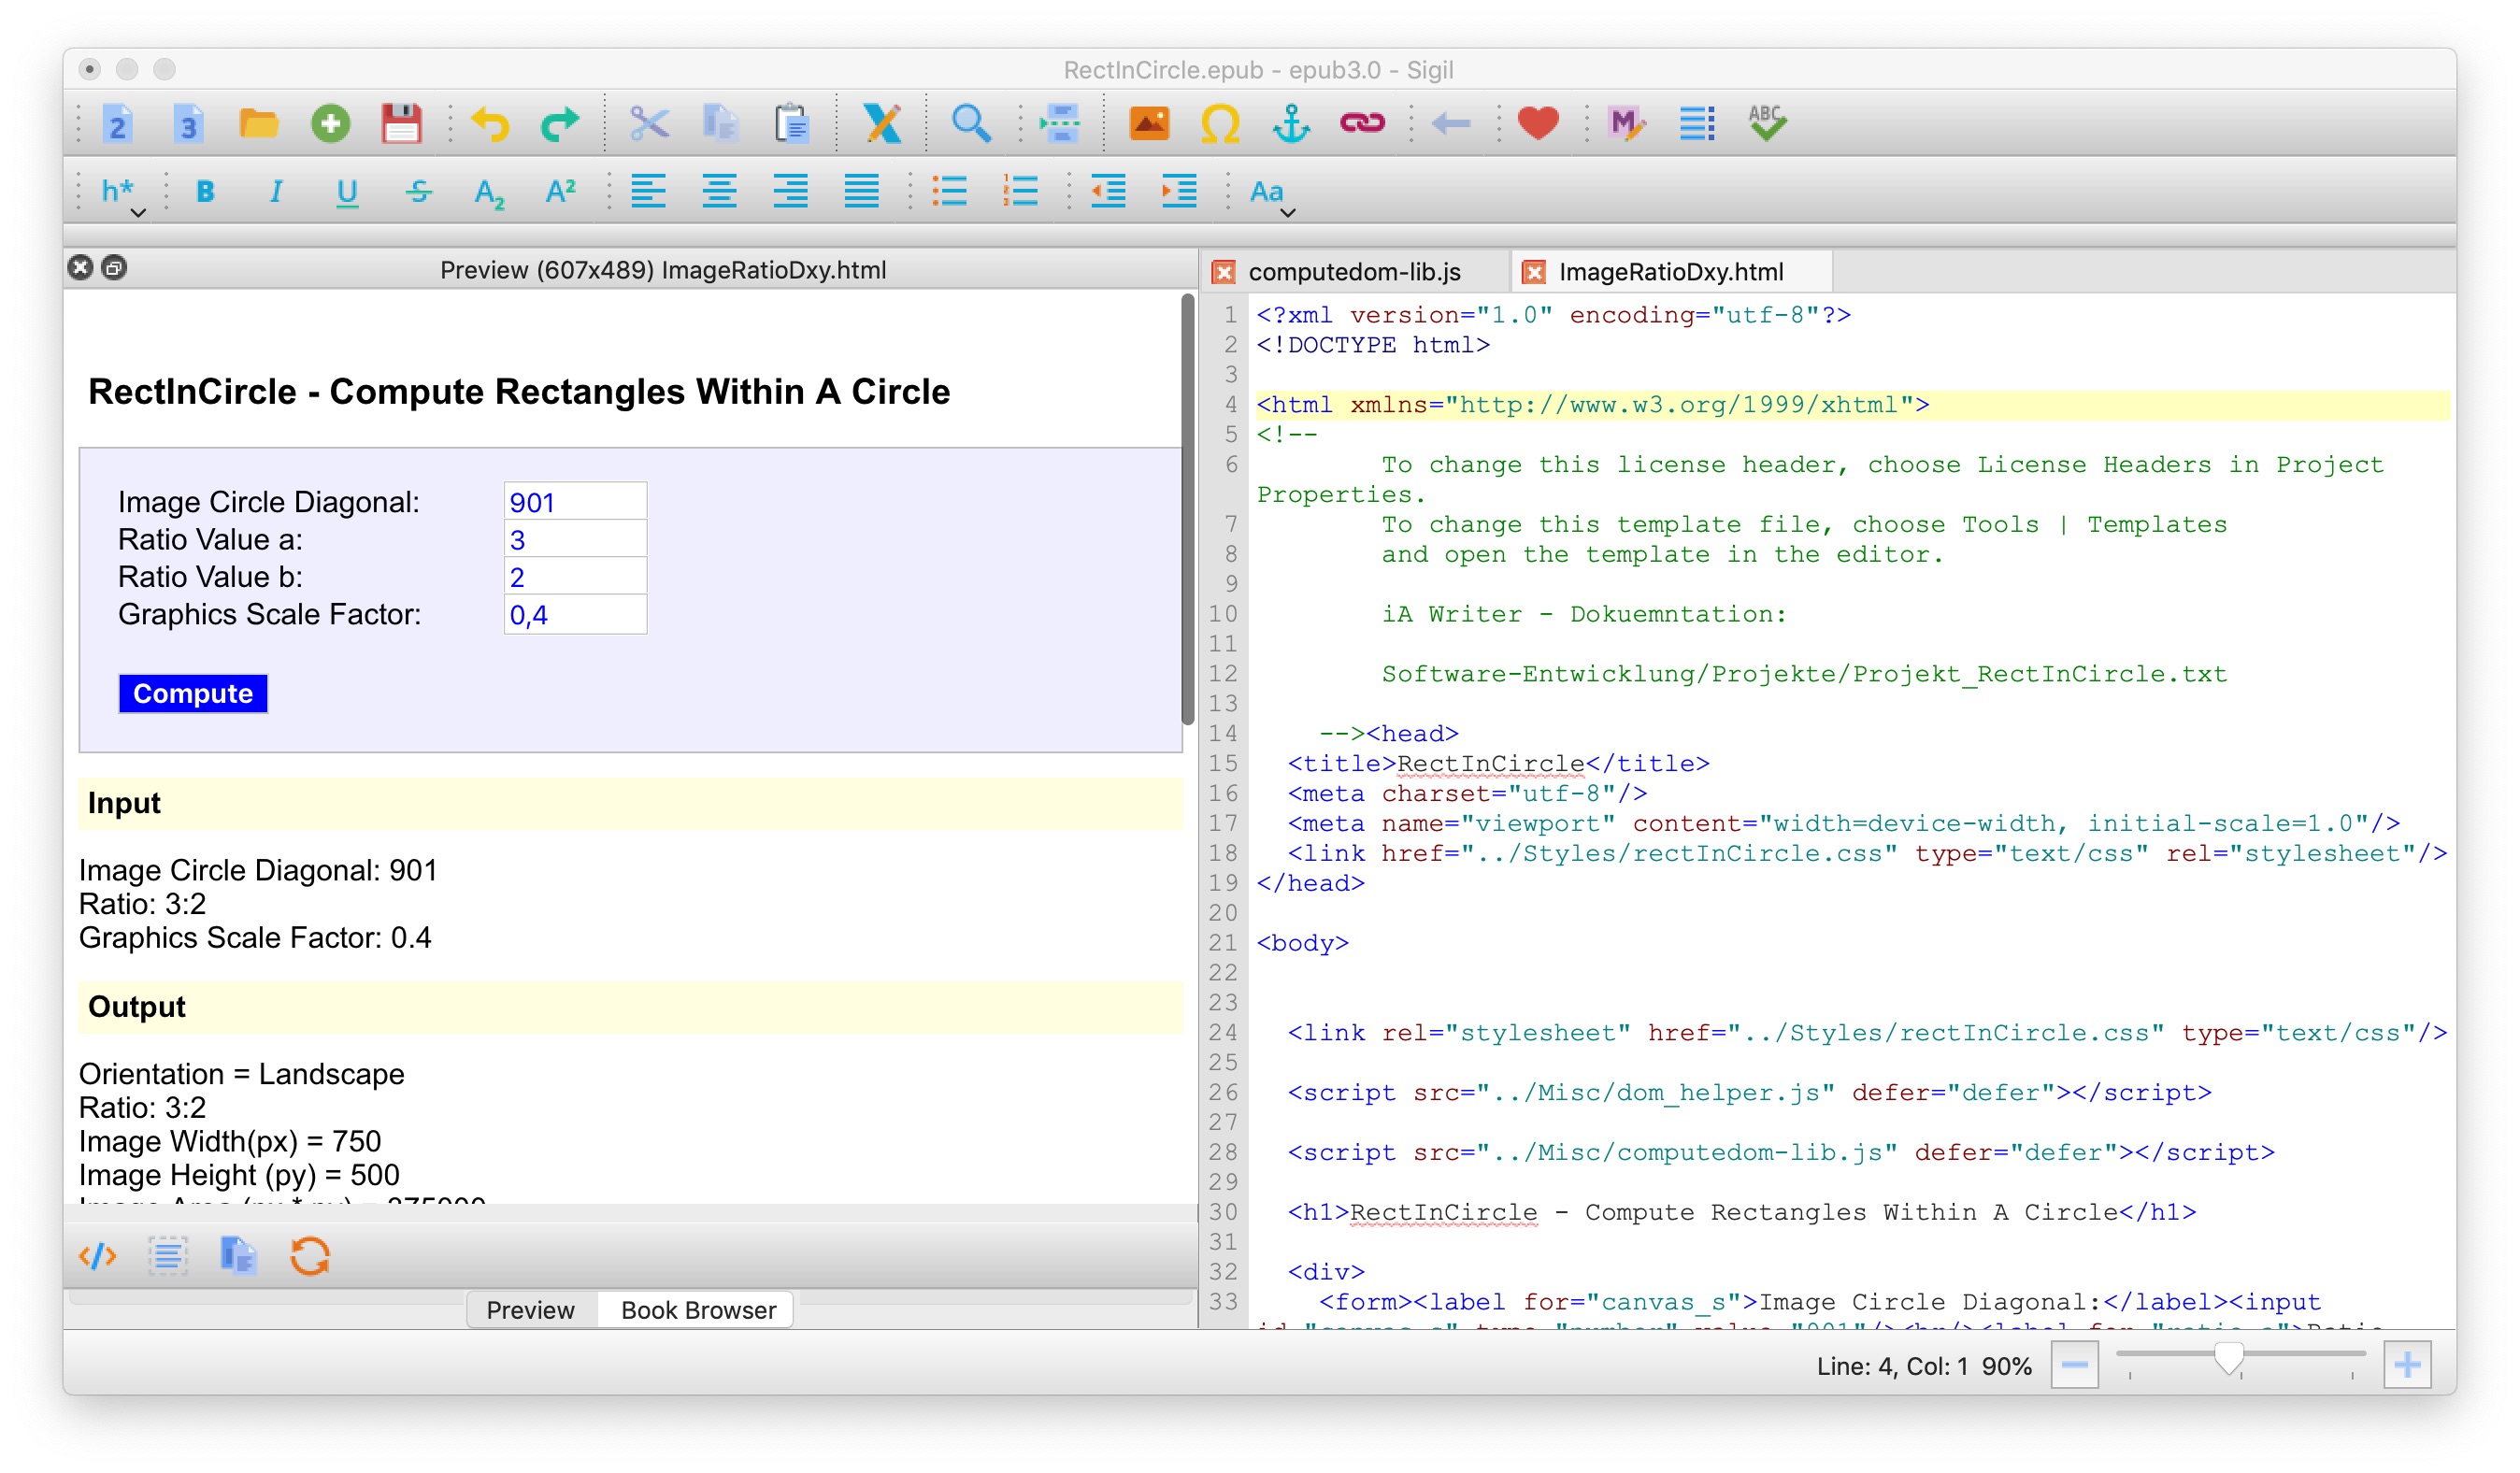Click the blue Compute button
Image resolution: width=2520 pixels, height=1473 pixels.
tap(193, 694)
